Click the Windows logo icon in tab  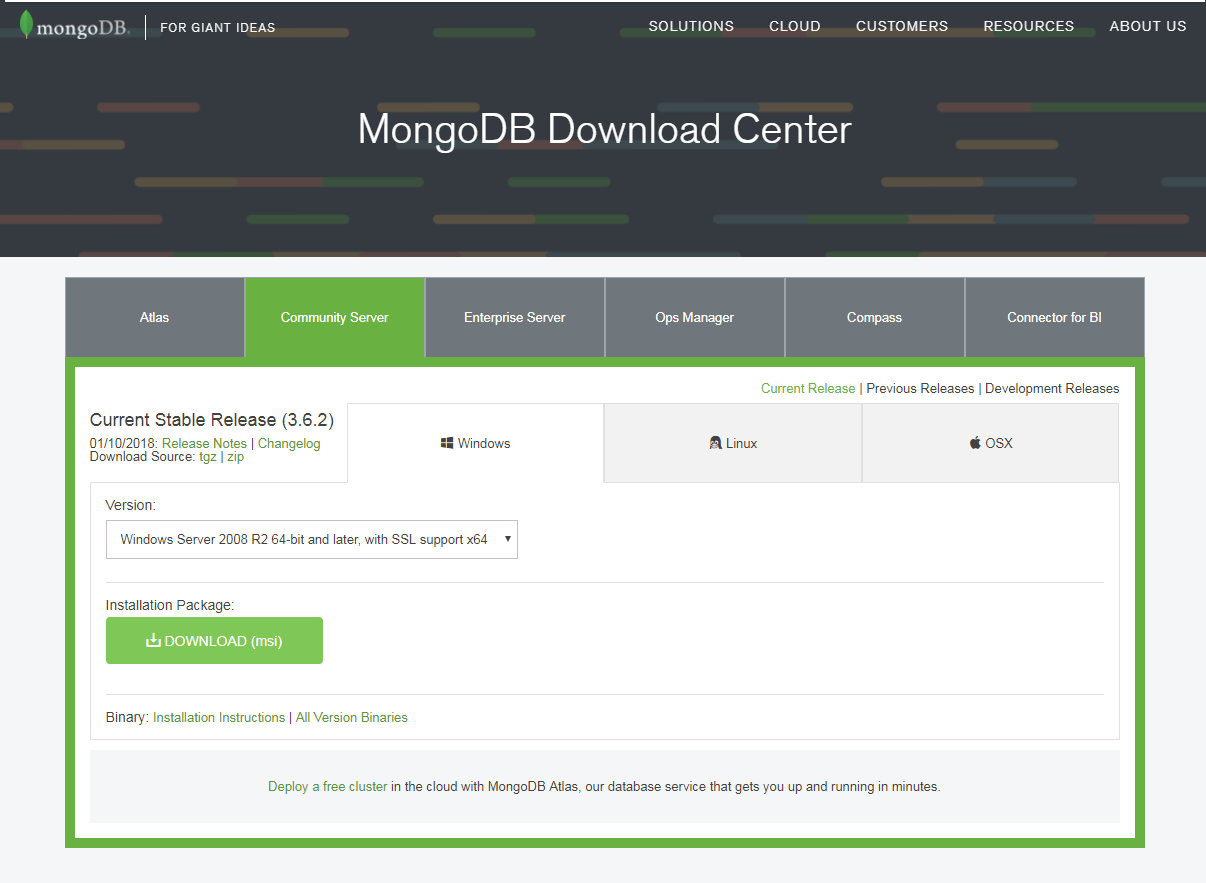(x=447, y=443)
